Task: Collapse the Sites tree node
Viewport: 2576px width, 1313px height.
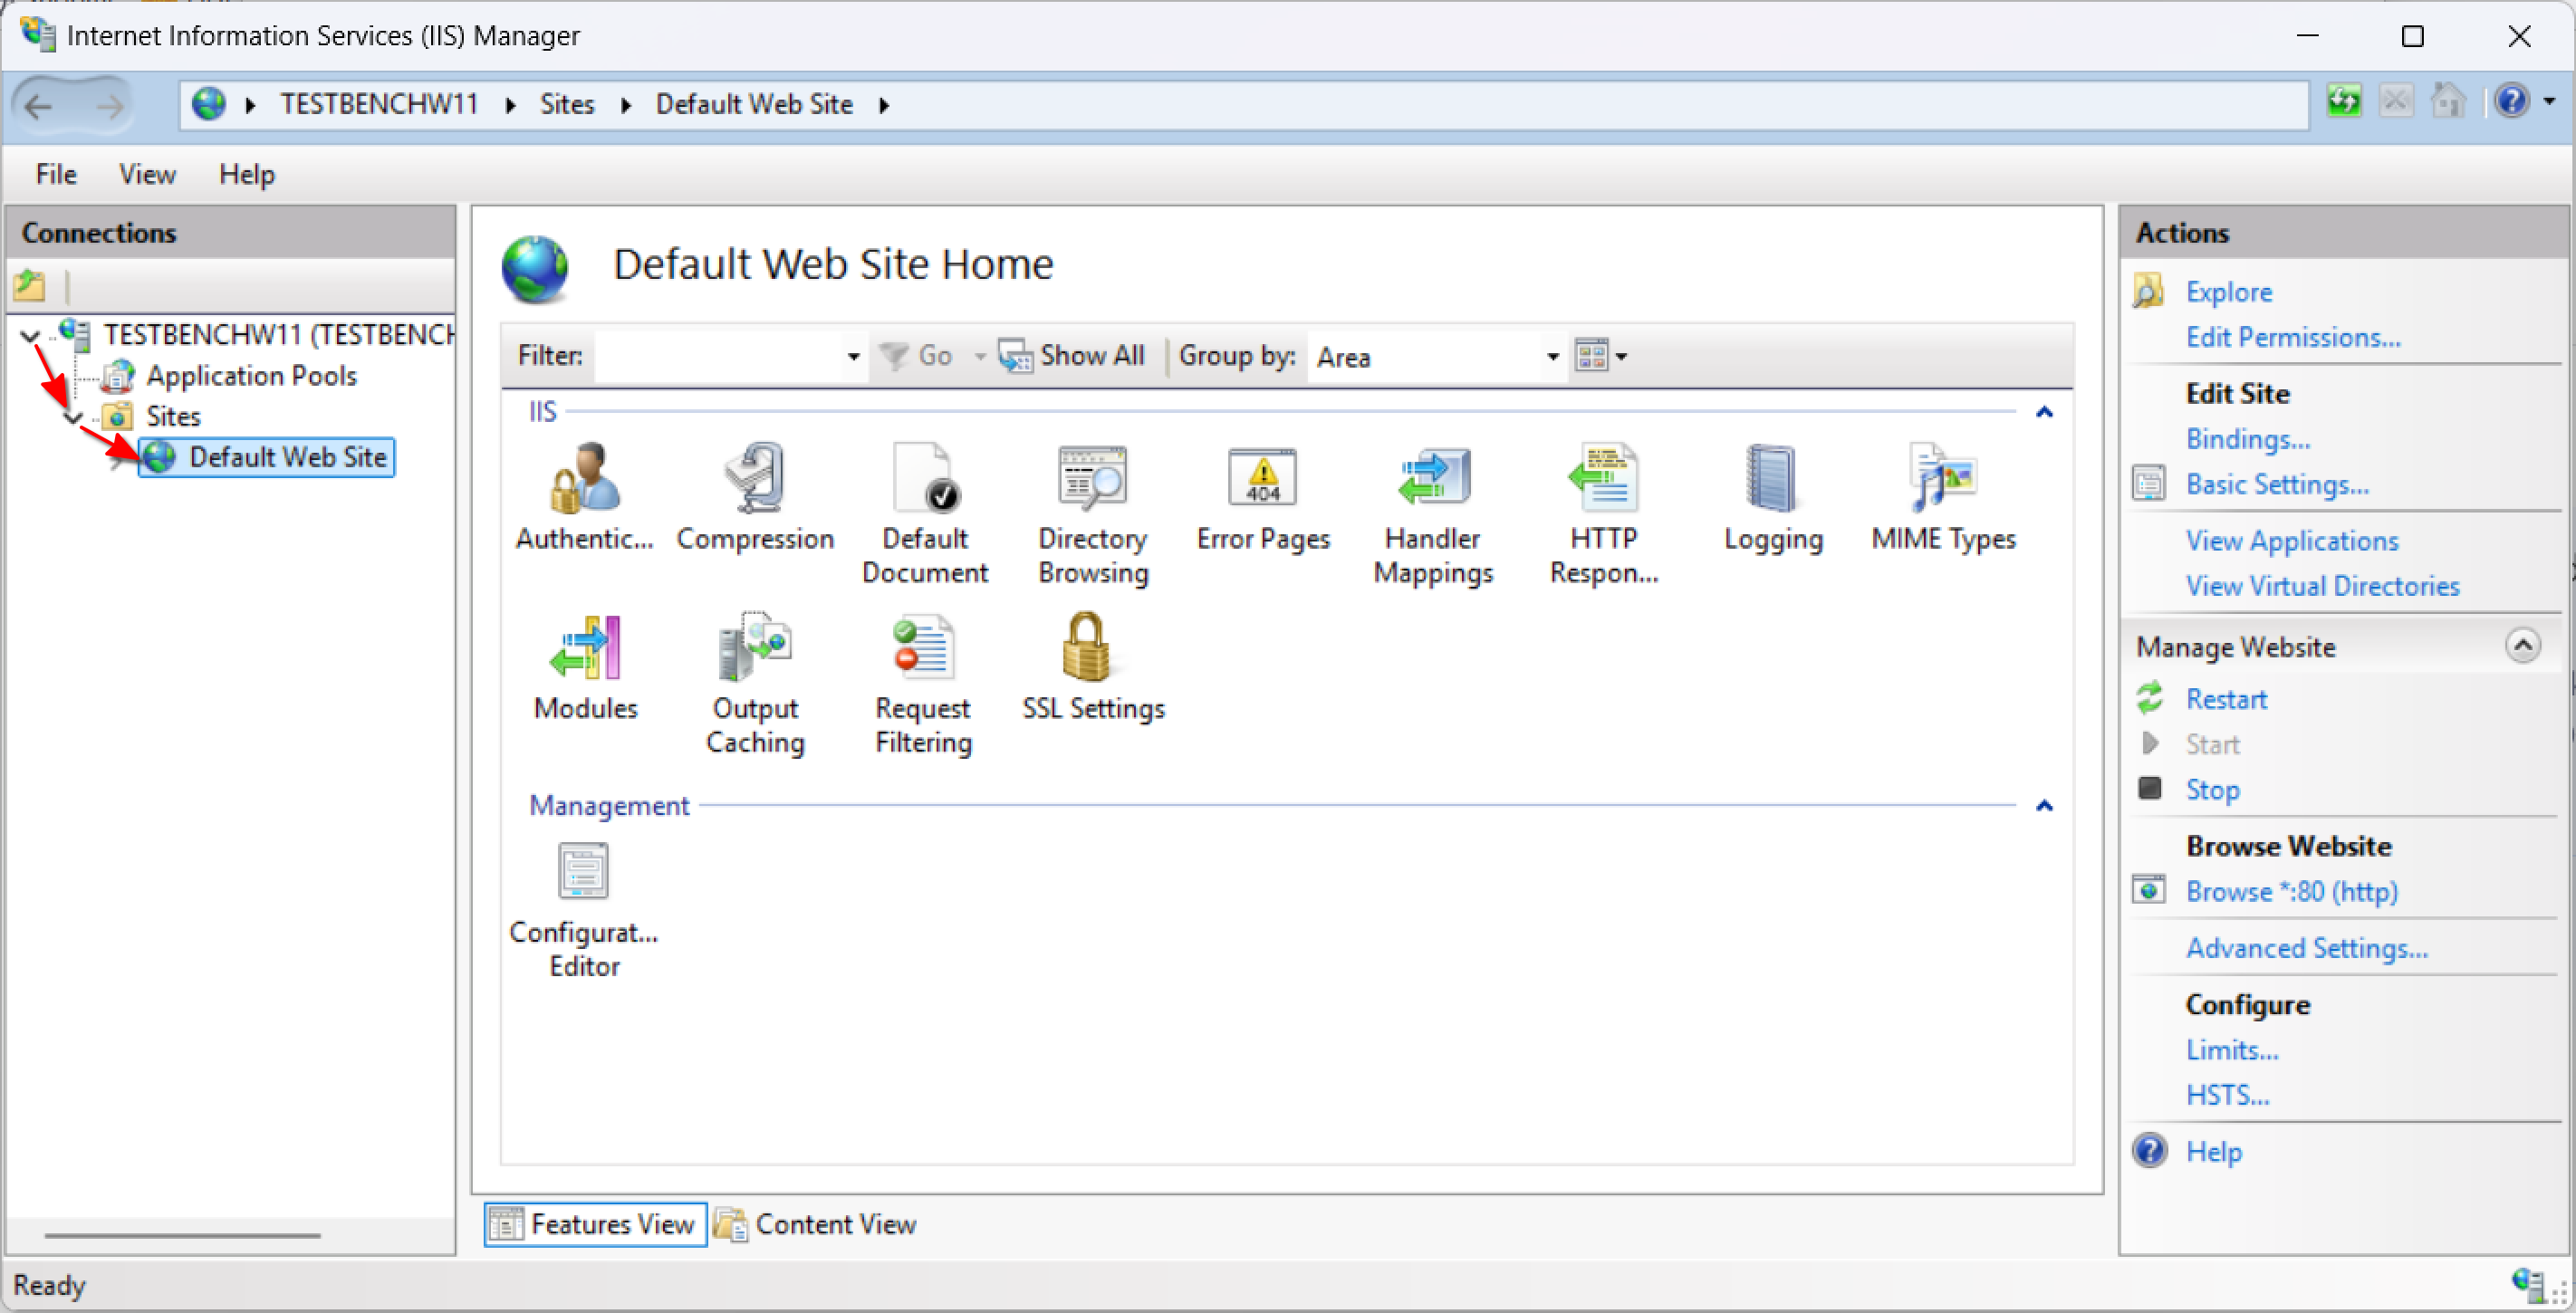Action: tap(72, 416)
